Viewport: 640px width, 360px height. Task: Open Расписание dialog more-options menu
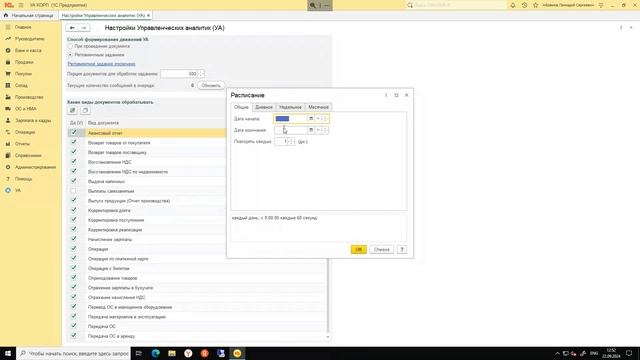pyautogui.click(x=386, y=95)
